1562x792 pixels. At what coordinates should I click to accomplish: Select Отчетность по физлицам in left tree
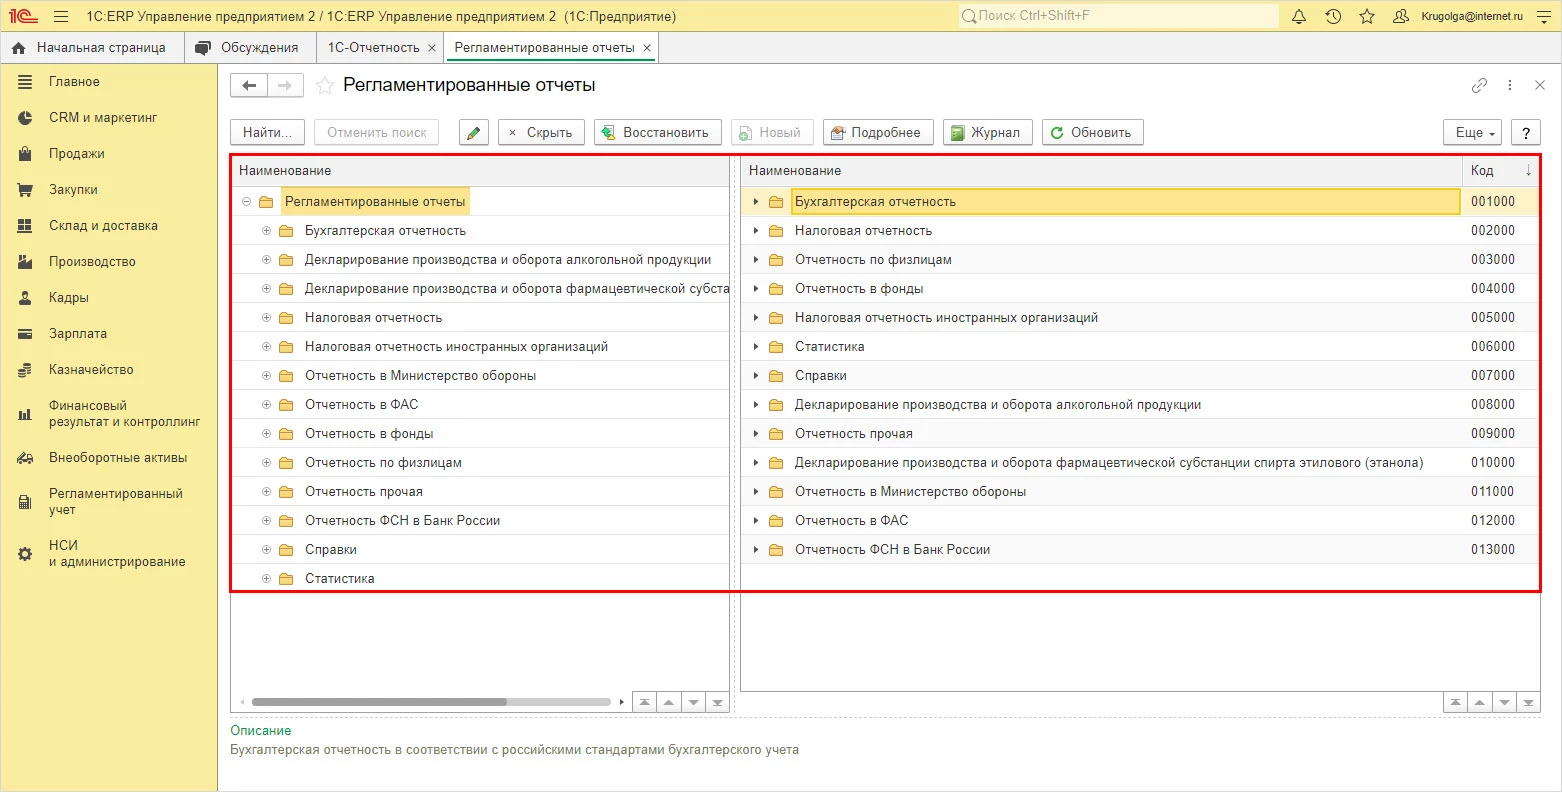point(383,463)
